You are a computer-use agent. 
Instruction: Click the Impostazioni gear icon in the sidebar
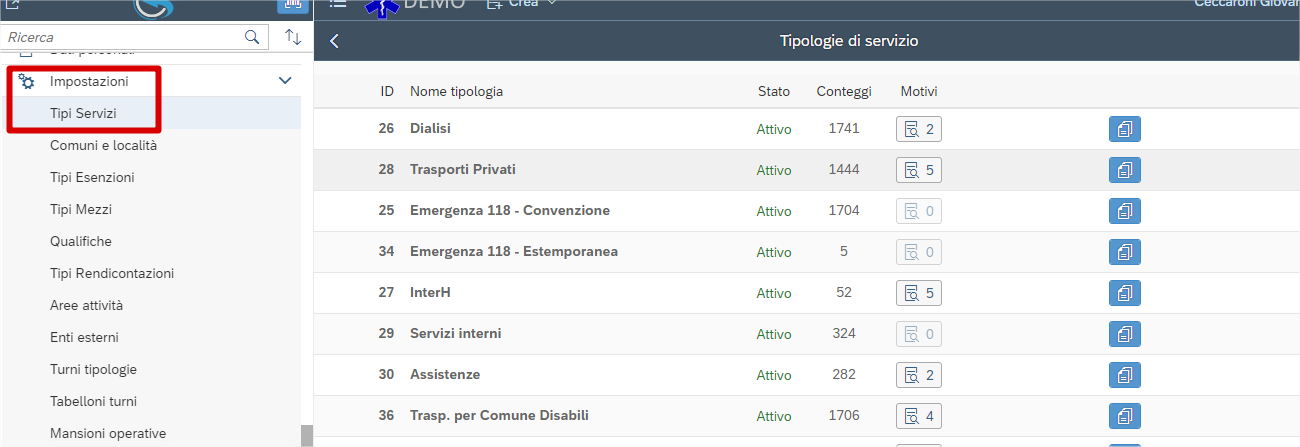tap(27, 81)
